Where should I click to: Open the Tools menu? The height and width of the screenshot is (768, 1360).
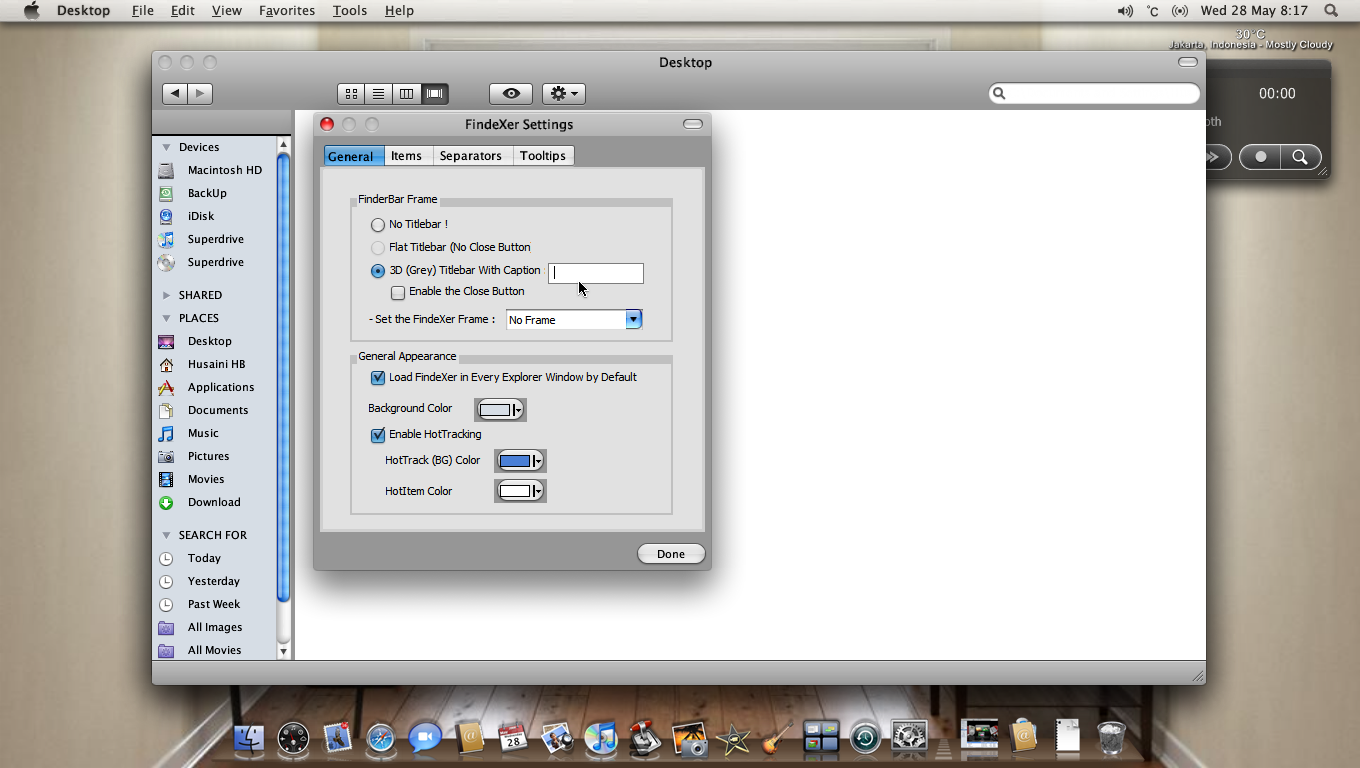(350, 10)
